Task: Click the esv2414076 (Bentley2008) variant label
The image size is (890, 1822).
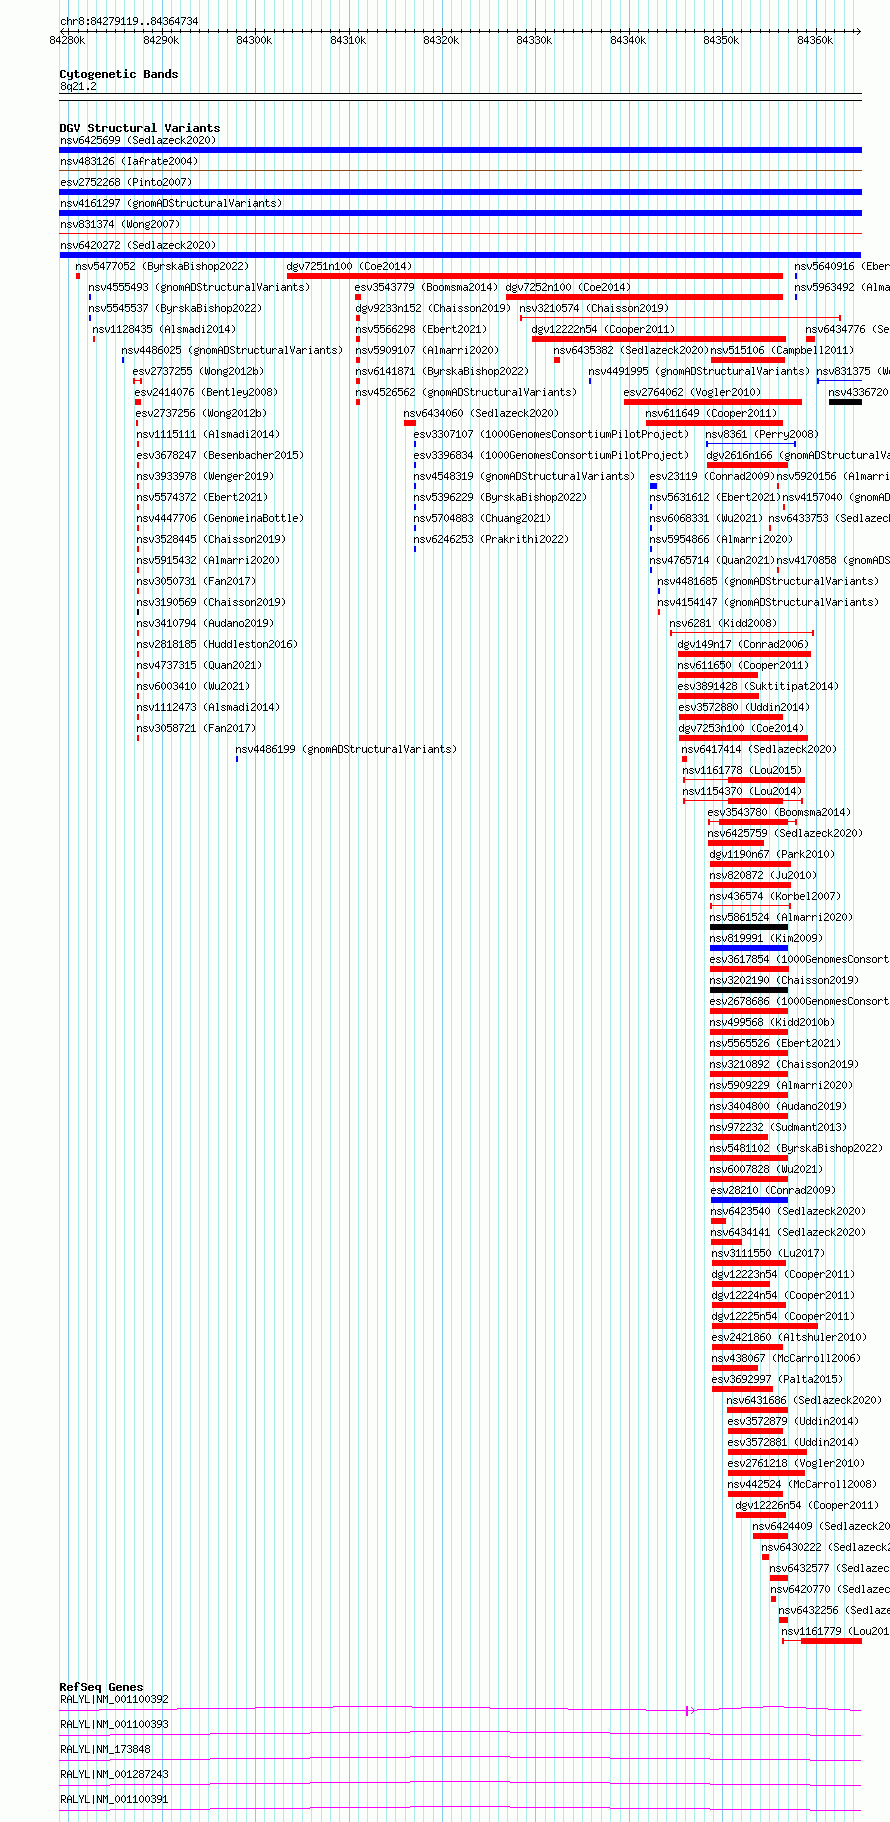Action: (x=207, y=392)
